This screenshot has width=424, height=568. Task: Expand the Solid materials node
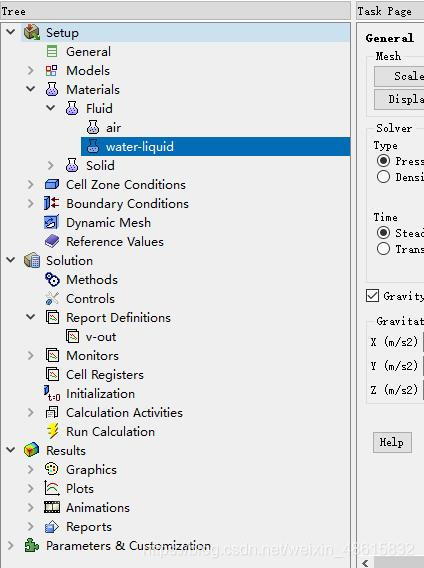[50, 166]
